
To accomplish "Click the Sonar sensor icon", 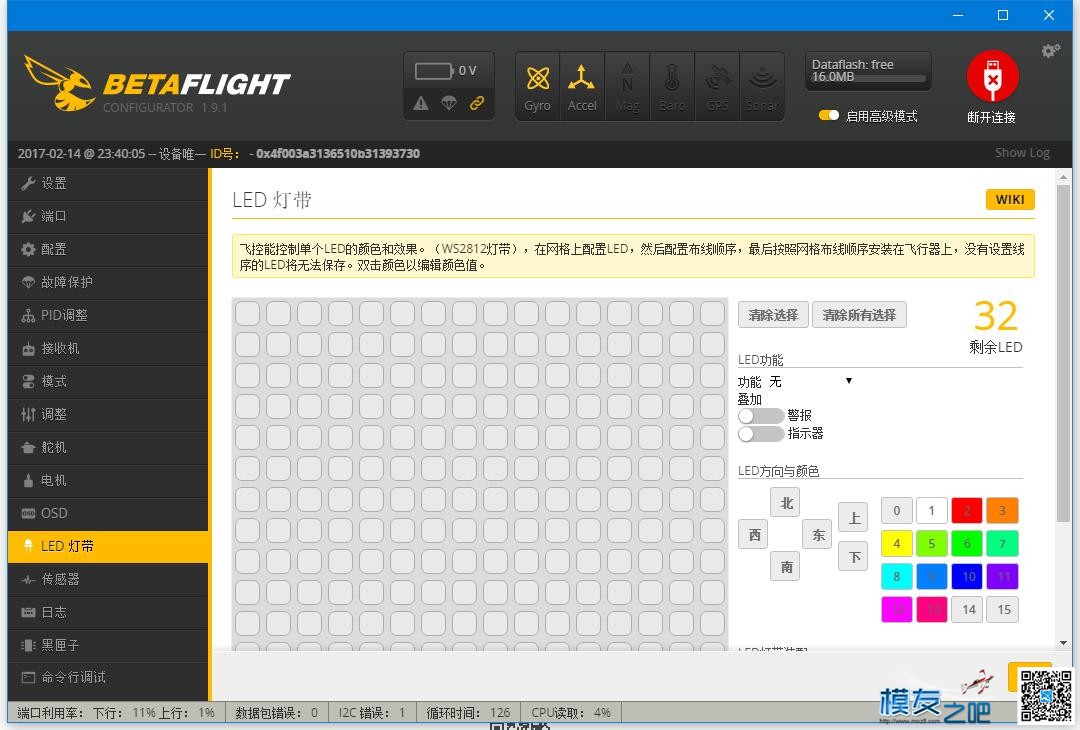I will (x=762, y=87).
